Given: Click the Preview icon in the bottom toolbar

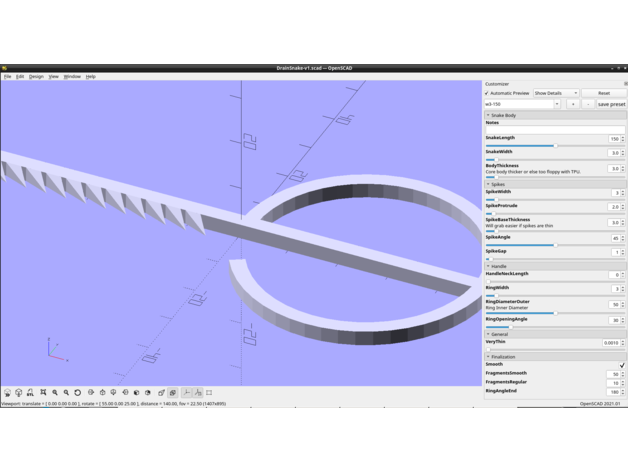Looking at the screenshot, I should [7, 393].
